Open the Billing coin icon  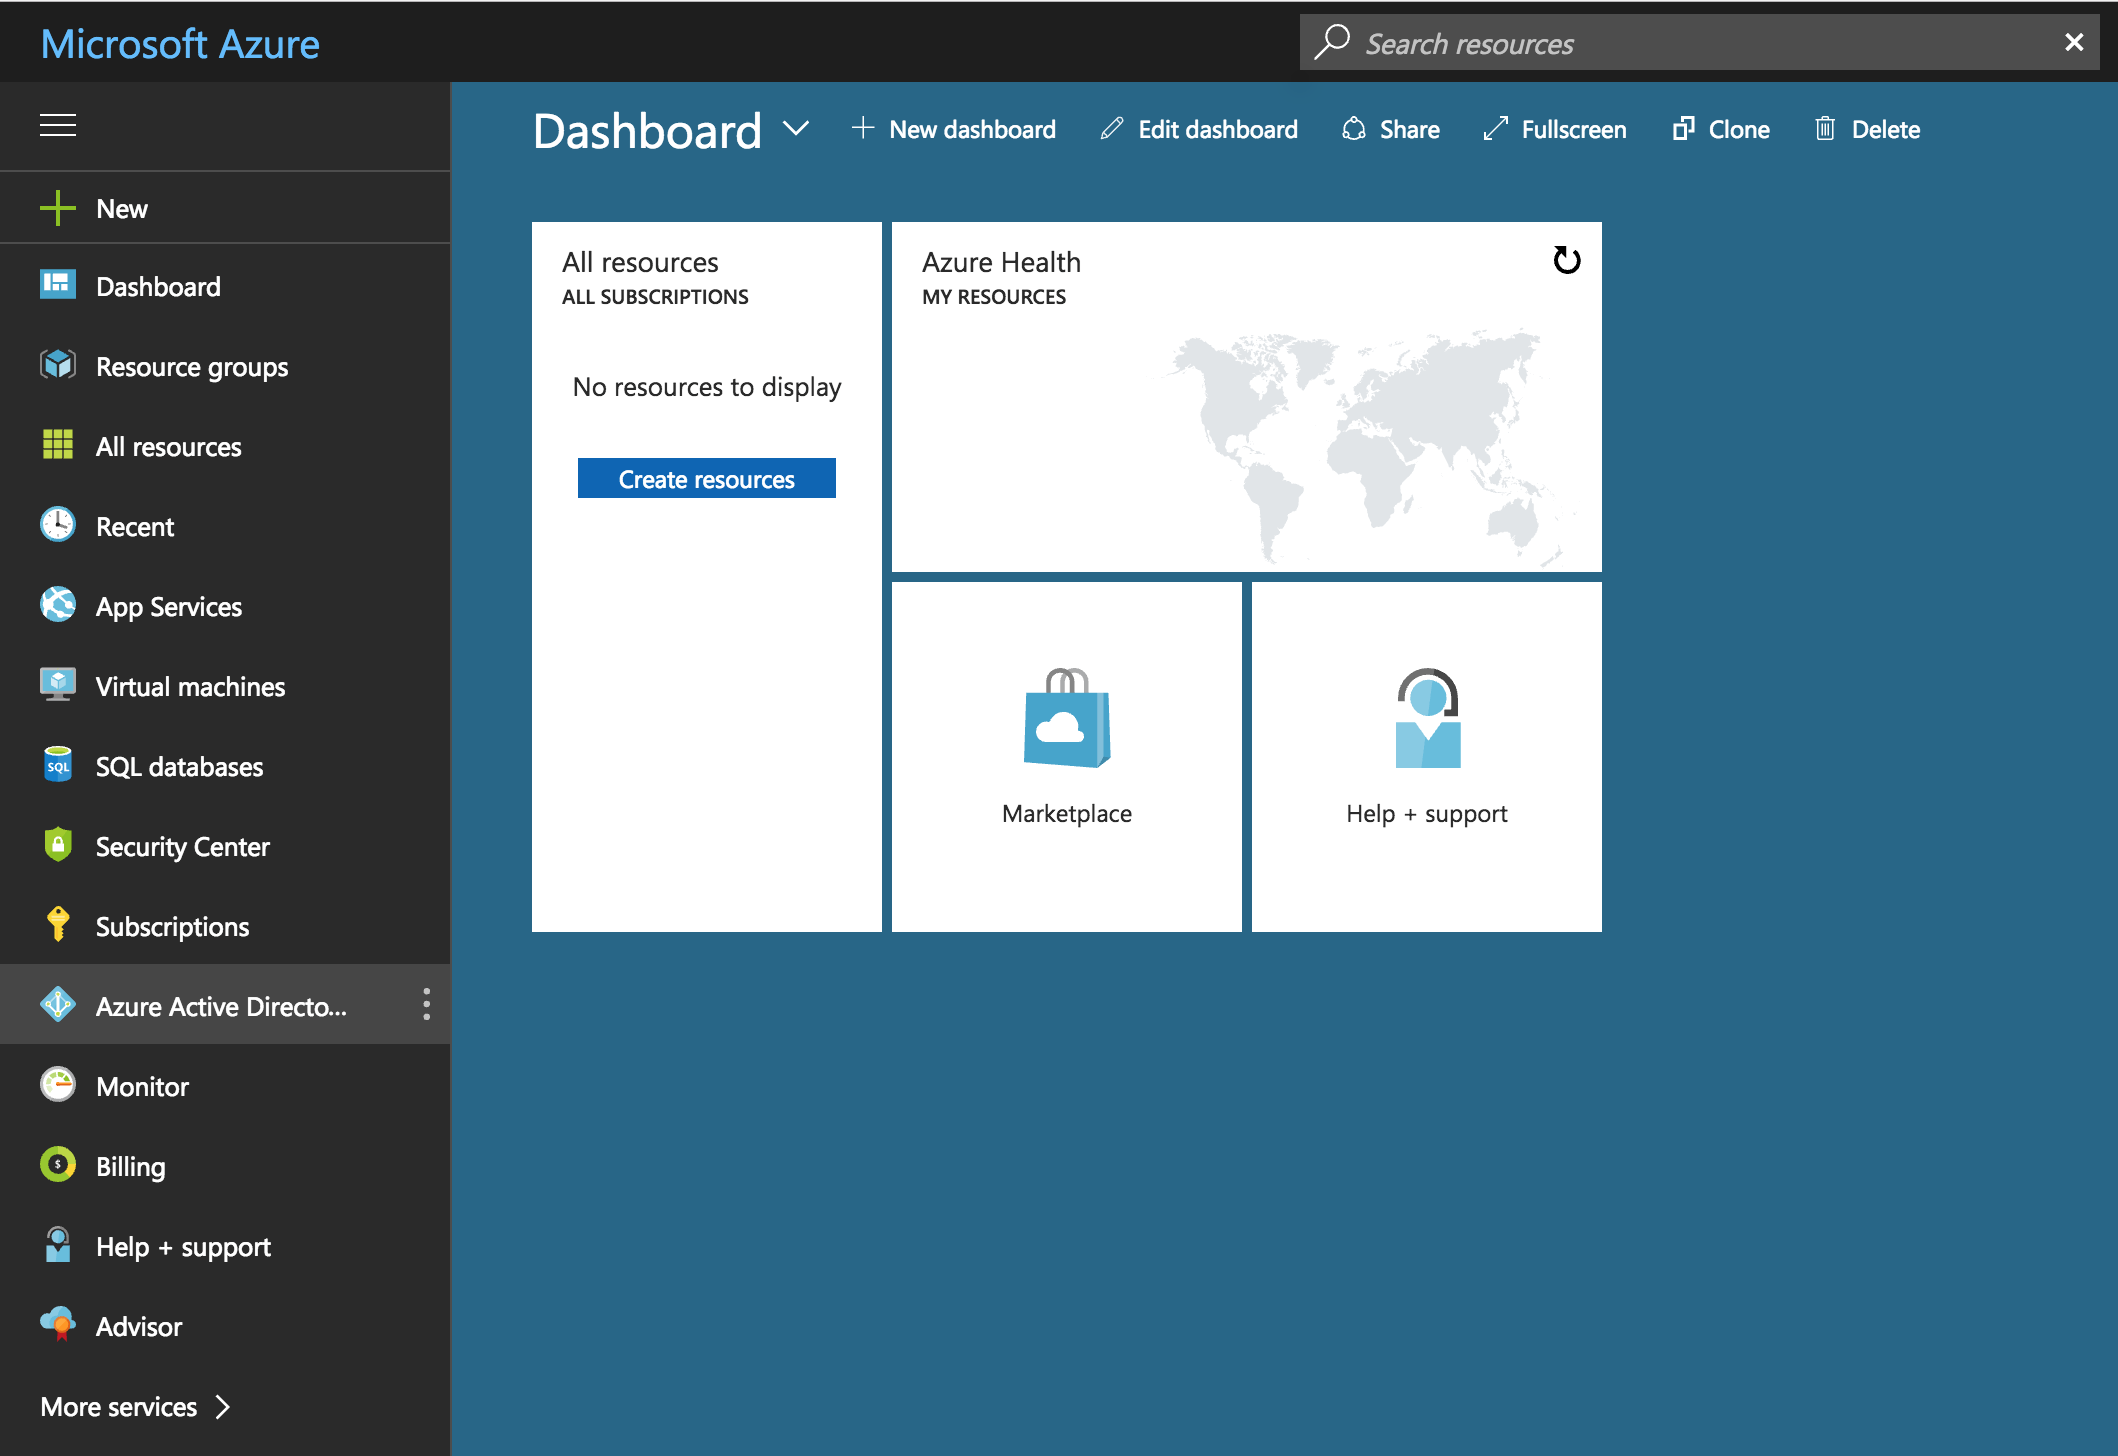58,1165
